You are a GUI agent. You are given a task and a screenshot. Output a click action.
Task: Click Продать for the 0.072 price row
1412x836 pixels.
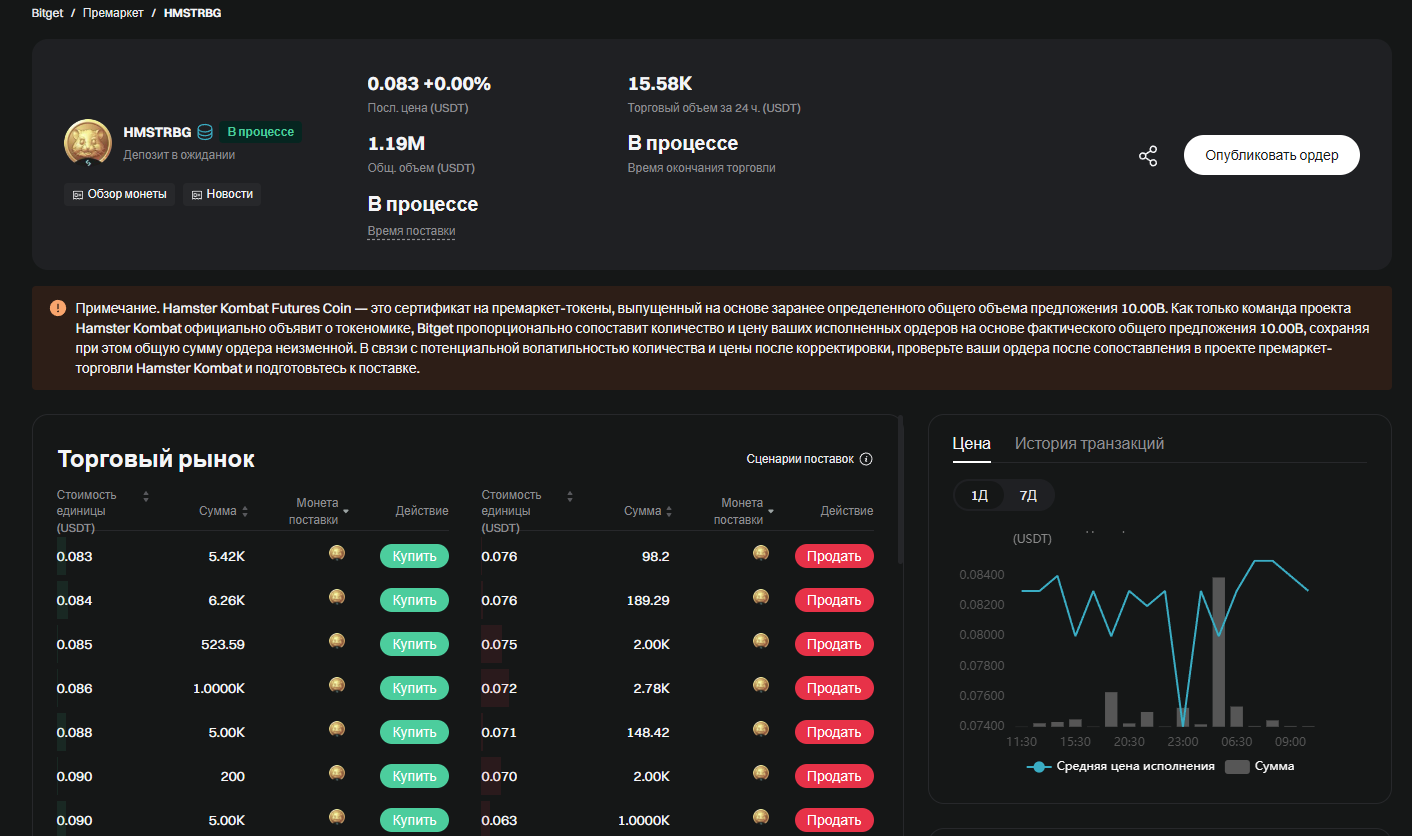[834, 688]
